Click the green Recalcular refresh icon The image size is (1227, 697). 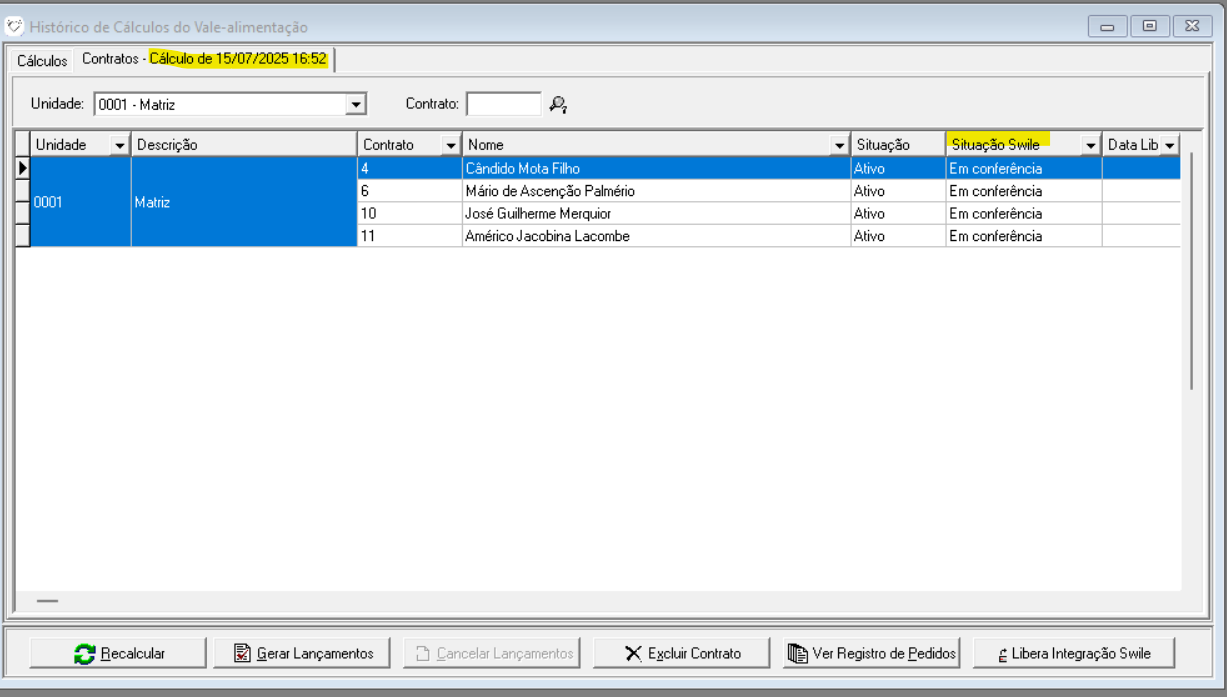(x=85, y=654)
